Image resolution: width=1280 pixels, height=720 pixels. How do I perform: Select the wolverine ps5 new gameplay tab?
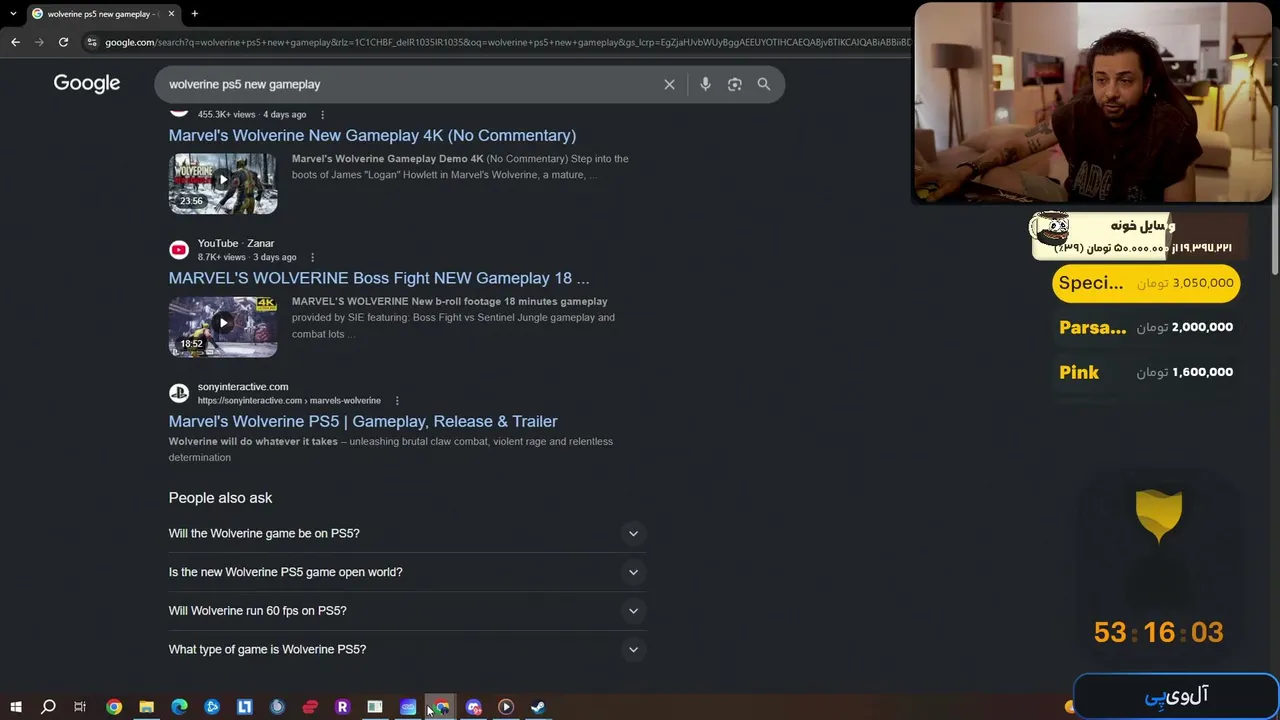pos(102,14)
